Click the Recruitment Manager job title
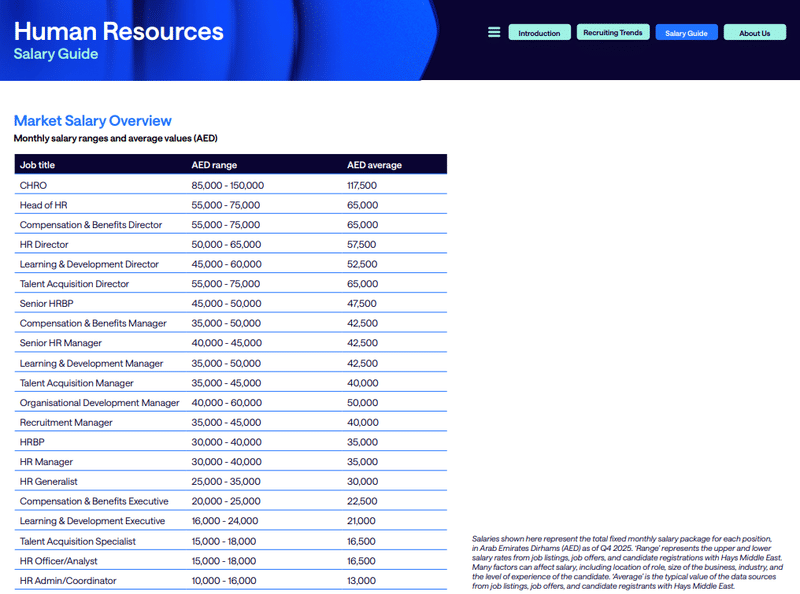The height and width of the screenshot is (594, 800). pos(66,422)
